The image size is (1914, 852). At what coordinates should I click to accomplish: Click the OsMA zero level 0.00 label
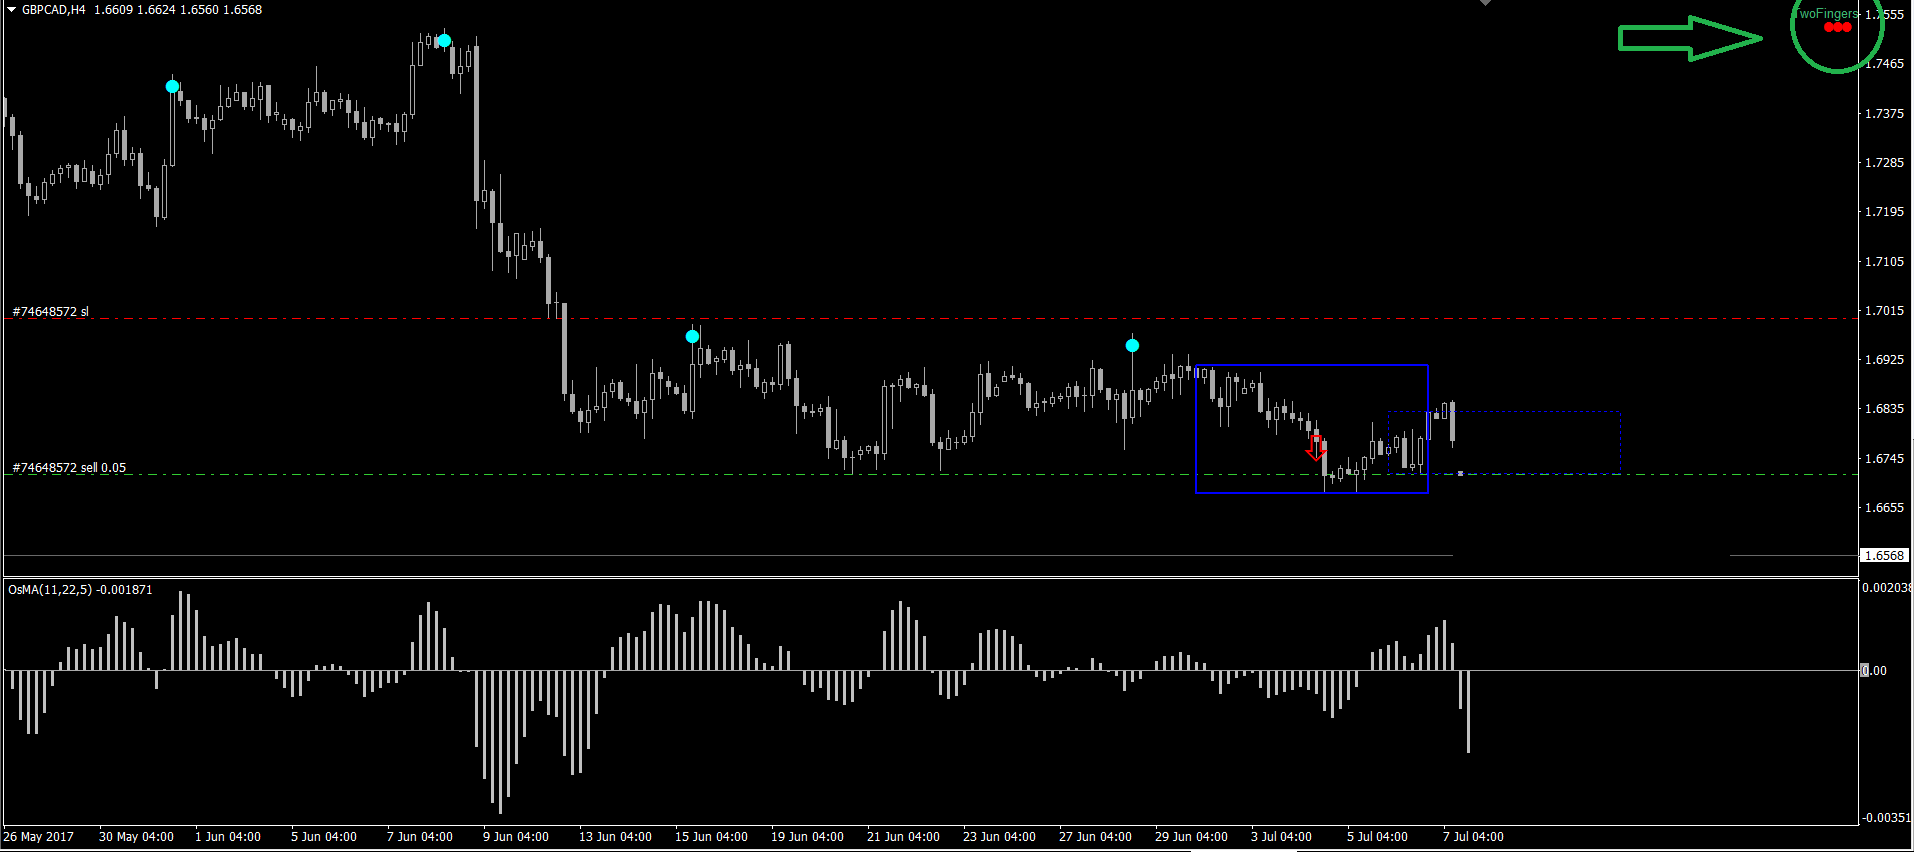[x=1874, y=671]
